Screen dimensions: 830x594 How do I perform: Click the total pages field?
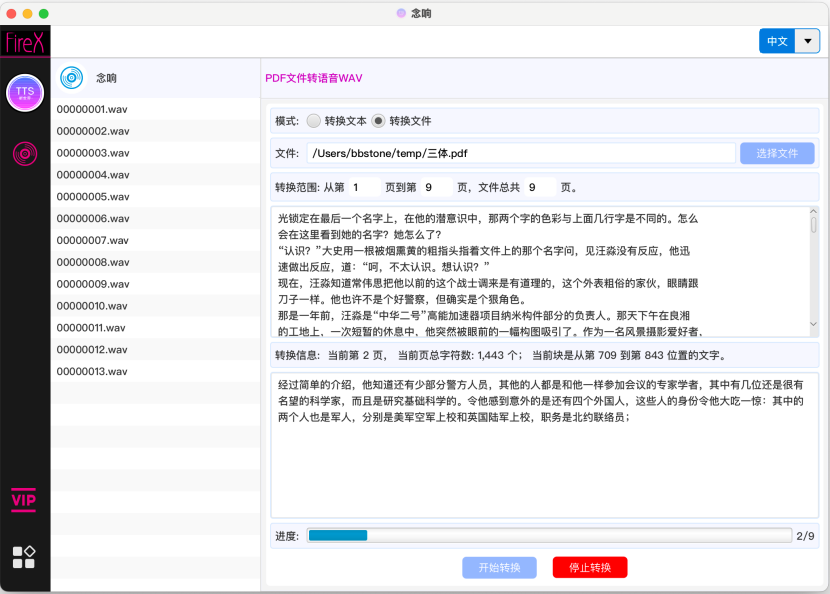tap(540, 187)
